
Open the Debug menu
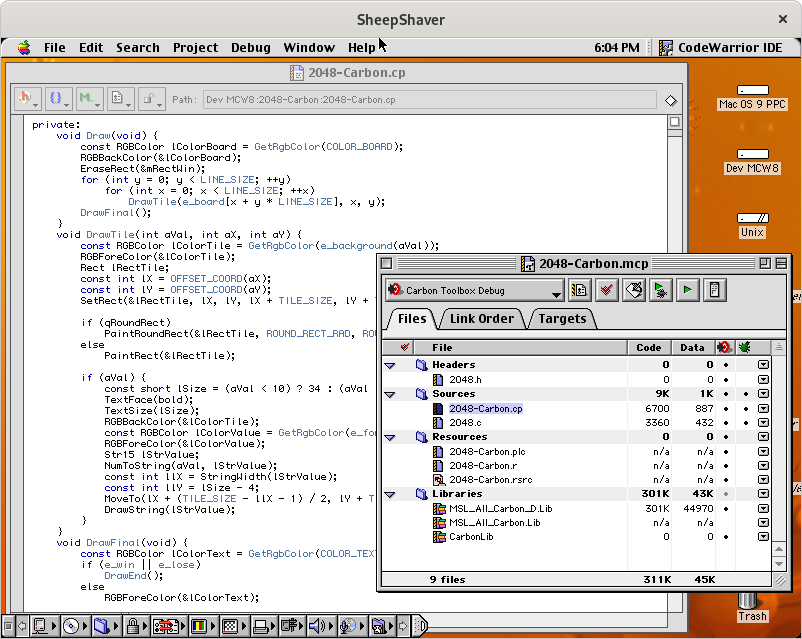[251, 48]
